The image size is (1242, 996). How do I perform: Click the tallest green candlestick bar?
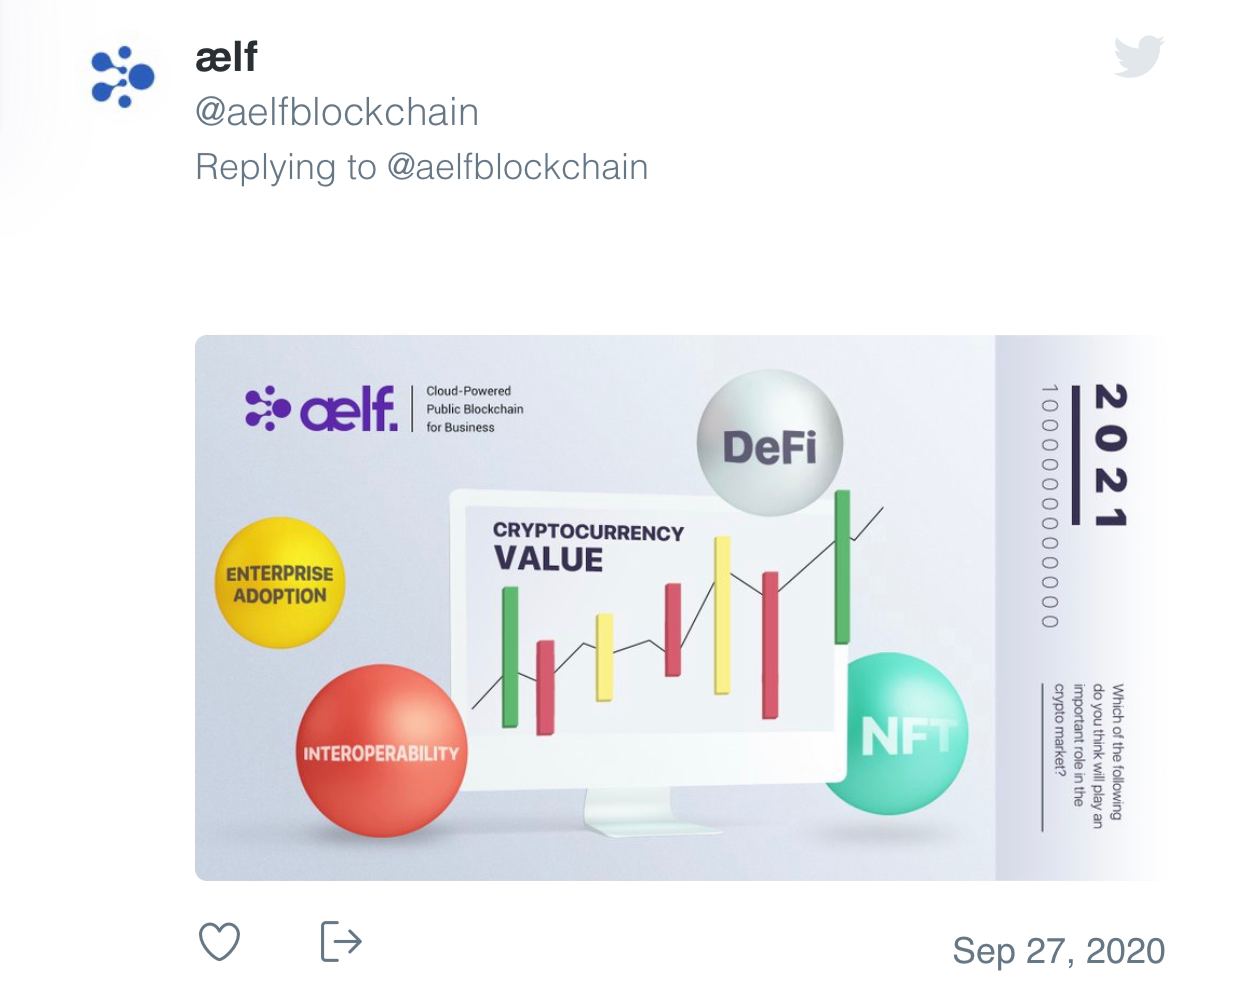click(x=842, y=566)
